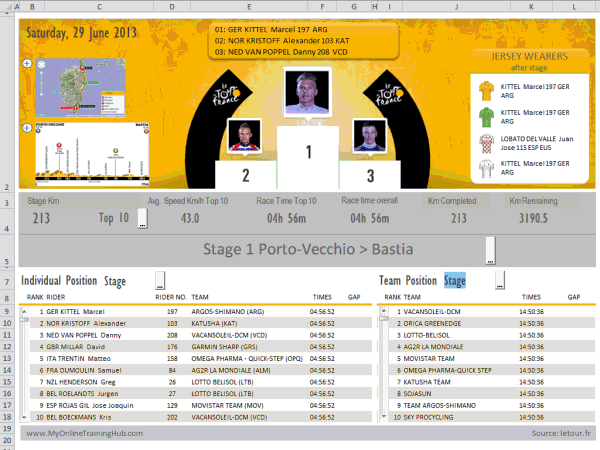The image size is (600, 450).
Task: Click rider FRA DUMOULIN Samuel row
Action: pyautogui.click(x=84, y=370)
